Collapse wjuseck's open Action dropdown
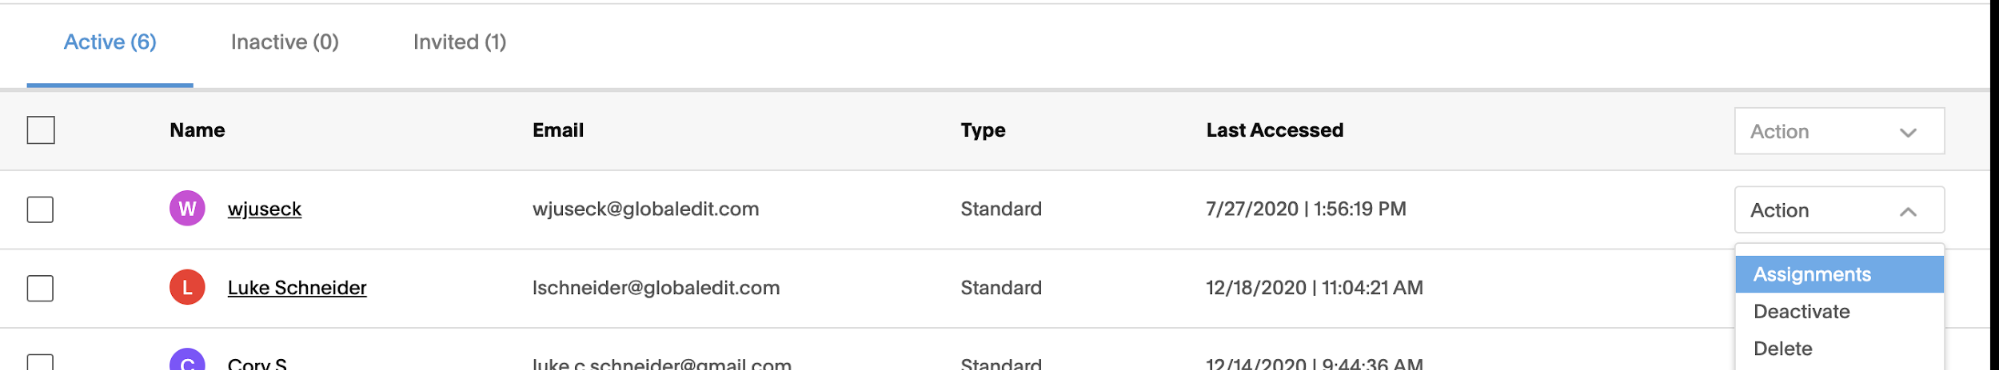Image resolution: width=1999 pixels, height=371 pixels. coord(1839,210)
